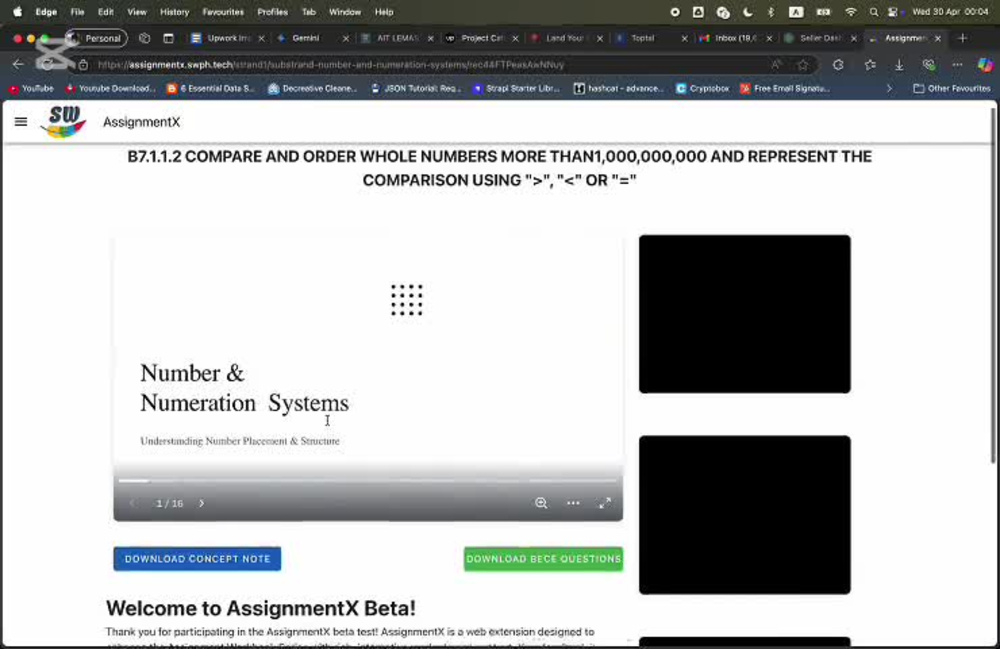This screenshot has height=649, width=1000.
Task: Open the Personal profile switcher
Action: pyautogui.click(x=96, y=38)
